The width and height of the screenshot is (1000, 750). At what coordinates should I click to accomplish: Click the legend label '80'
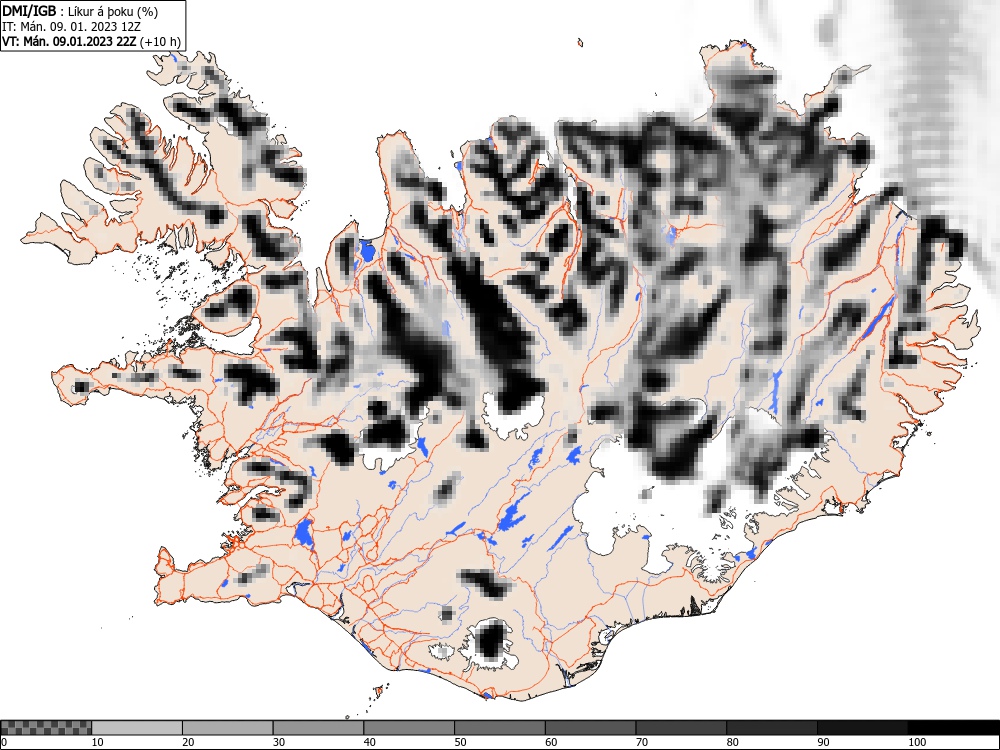pos(732,742)
